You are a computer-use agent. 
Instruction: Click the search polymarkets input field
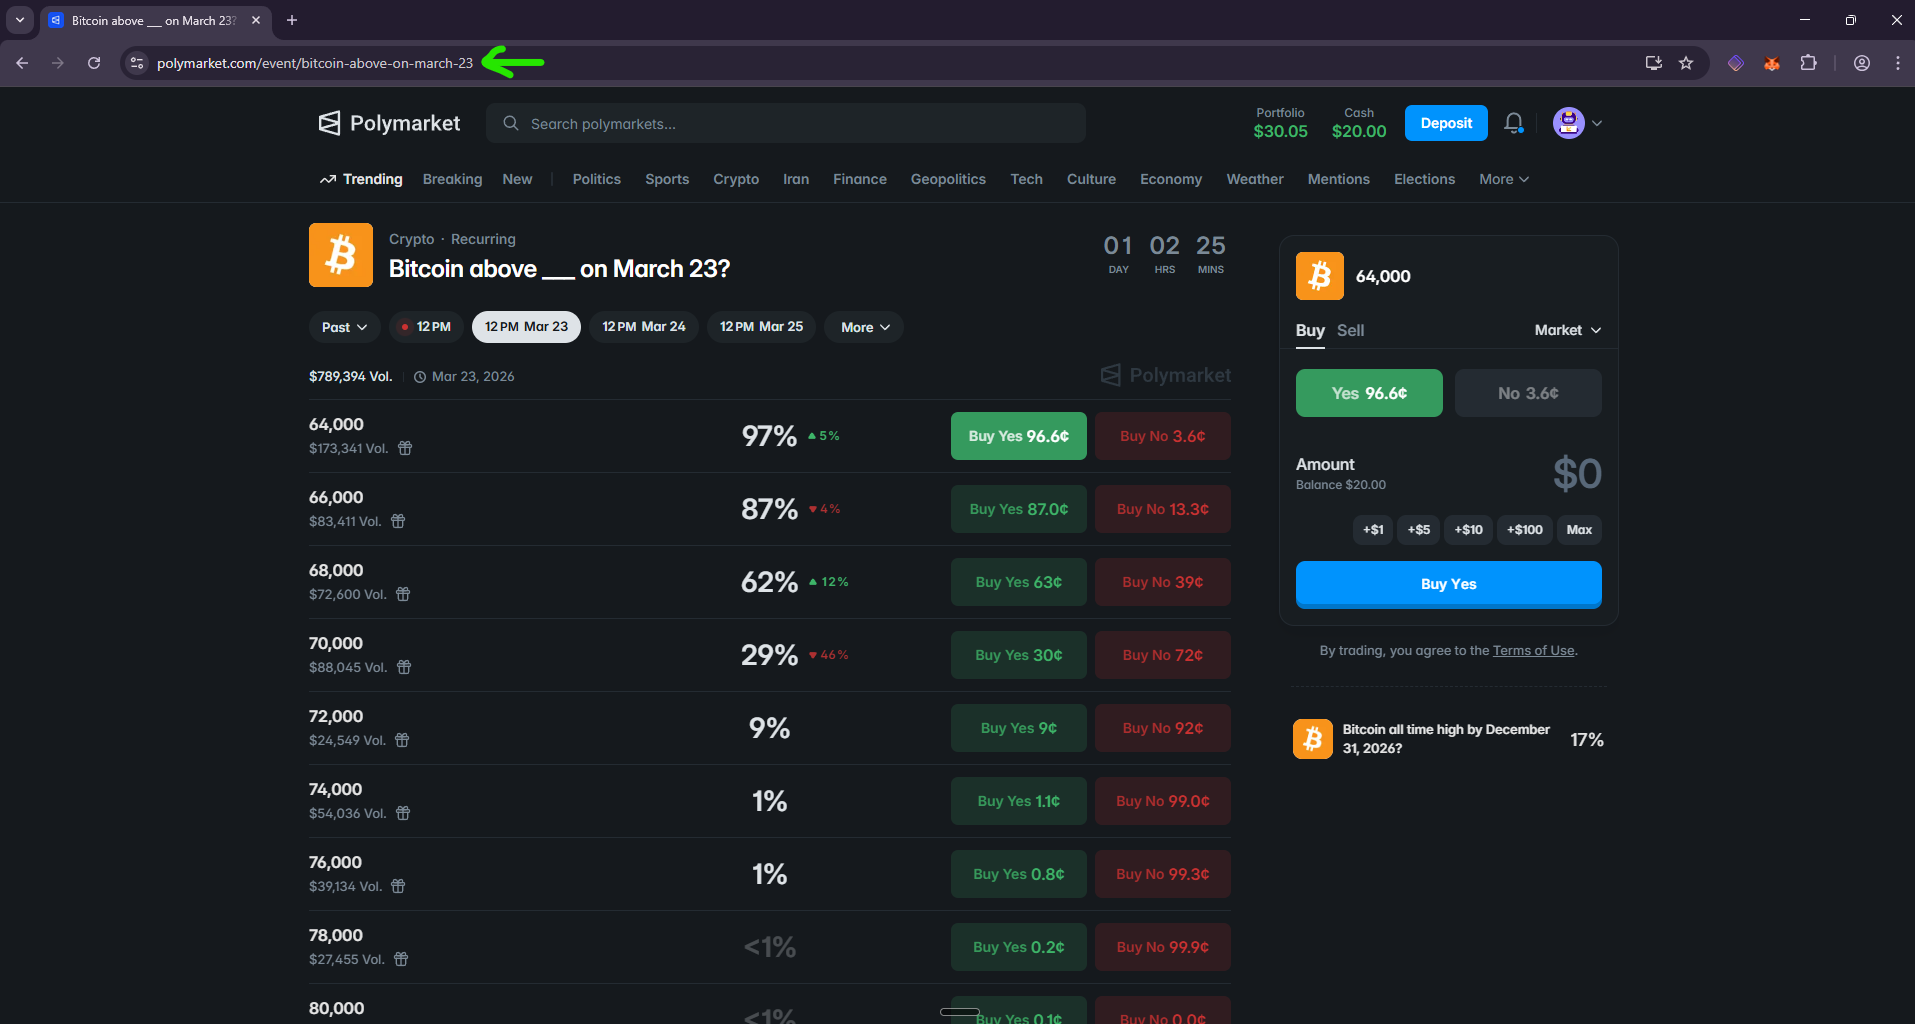click(785, 122)
